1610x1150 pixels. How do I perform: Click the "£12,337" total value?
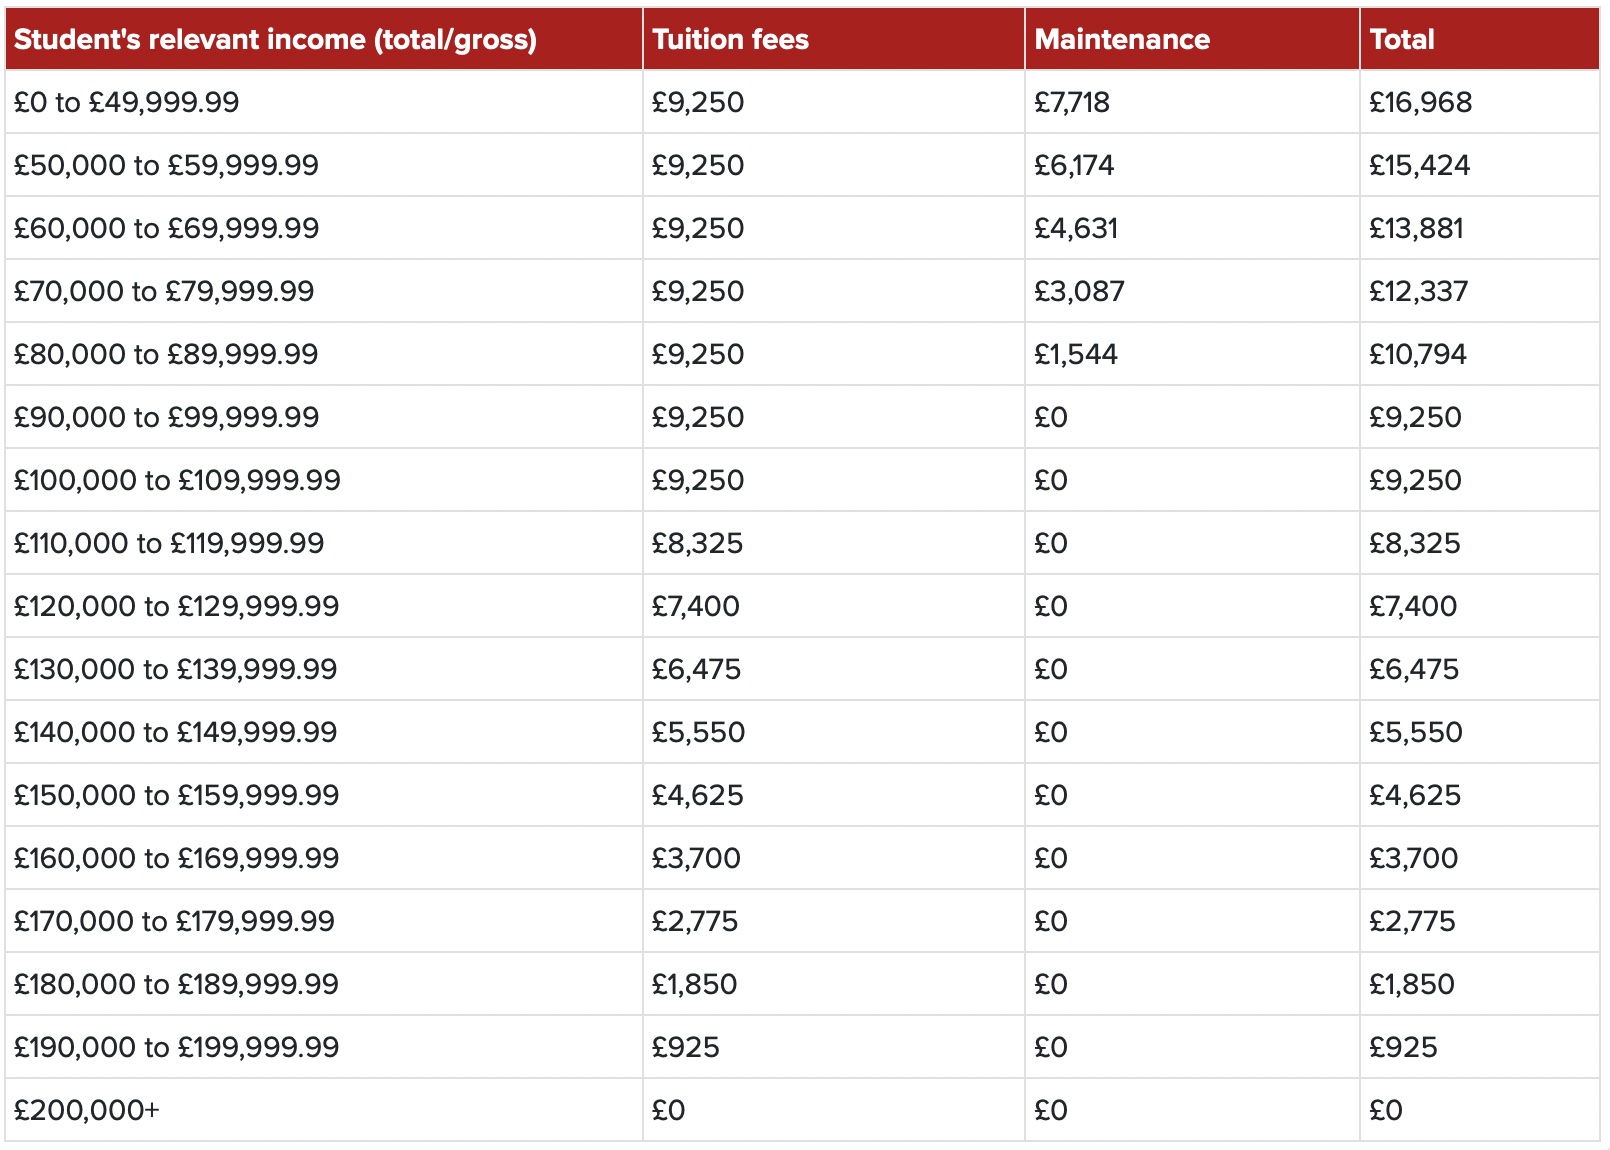pyautogui.click(x=1419, y=291)
